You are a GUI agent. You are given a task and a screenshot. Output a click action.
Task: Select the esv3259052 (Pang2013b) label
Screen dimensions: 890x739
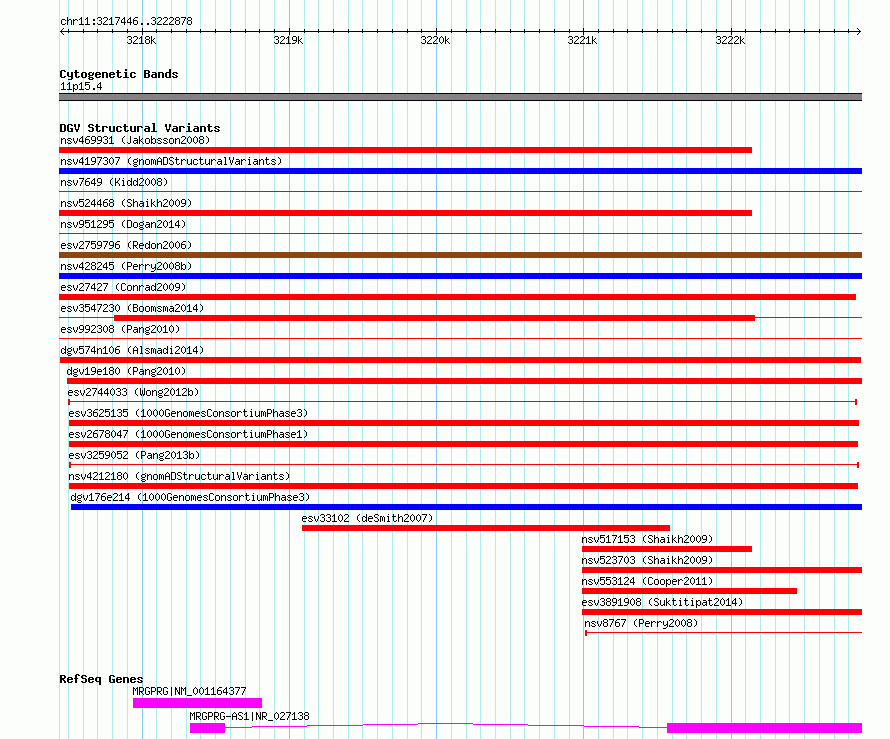pos(135,455)
